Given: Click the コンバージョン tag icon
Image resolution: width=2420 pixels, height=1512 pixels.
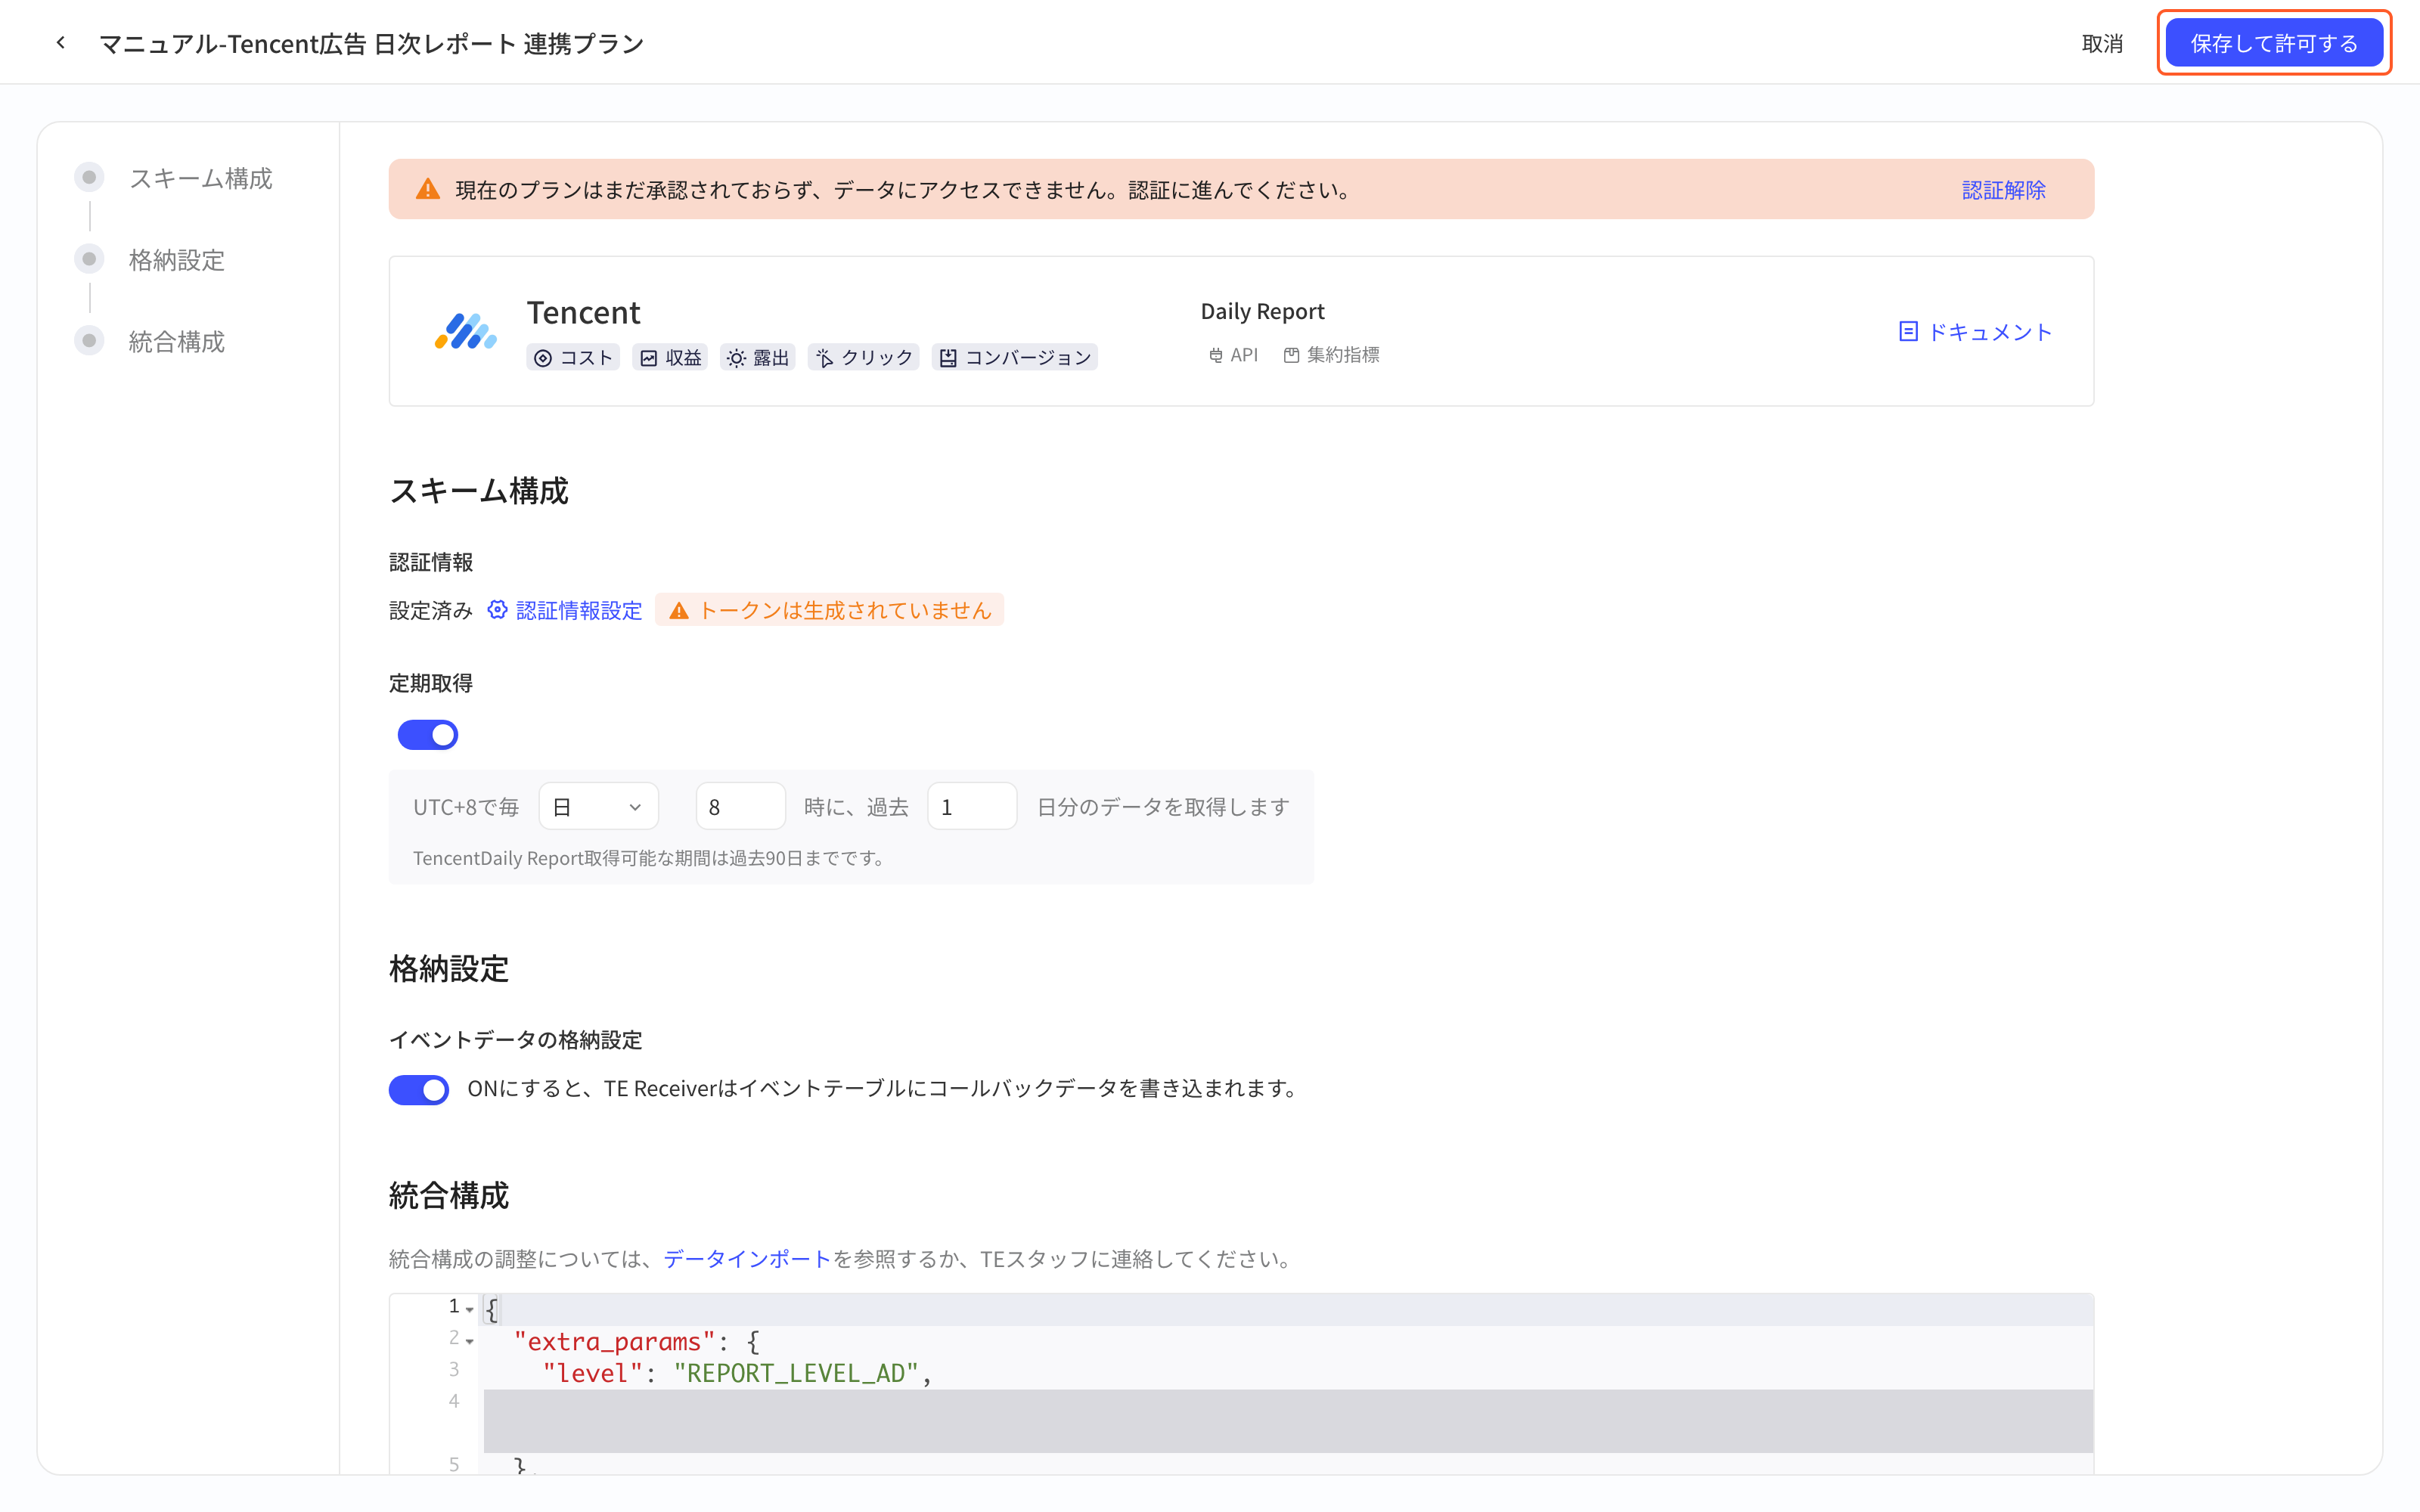Looking at the screenshot, I should 948,358.
